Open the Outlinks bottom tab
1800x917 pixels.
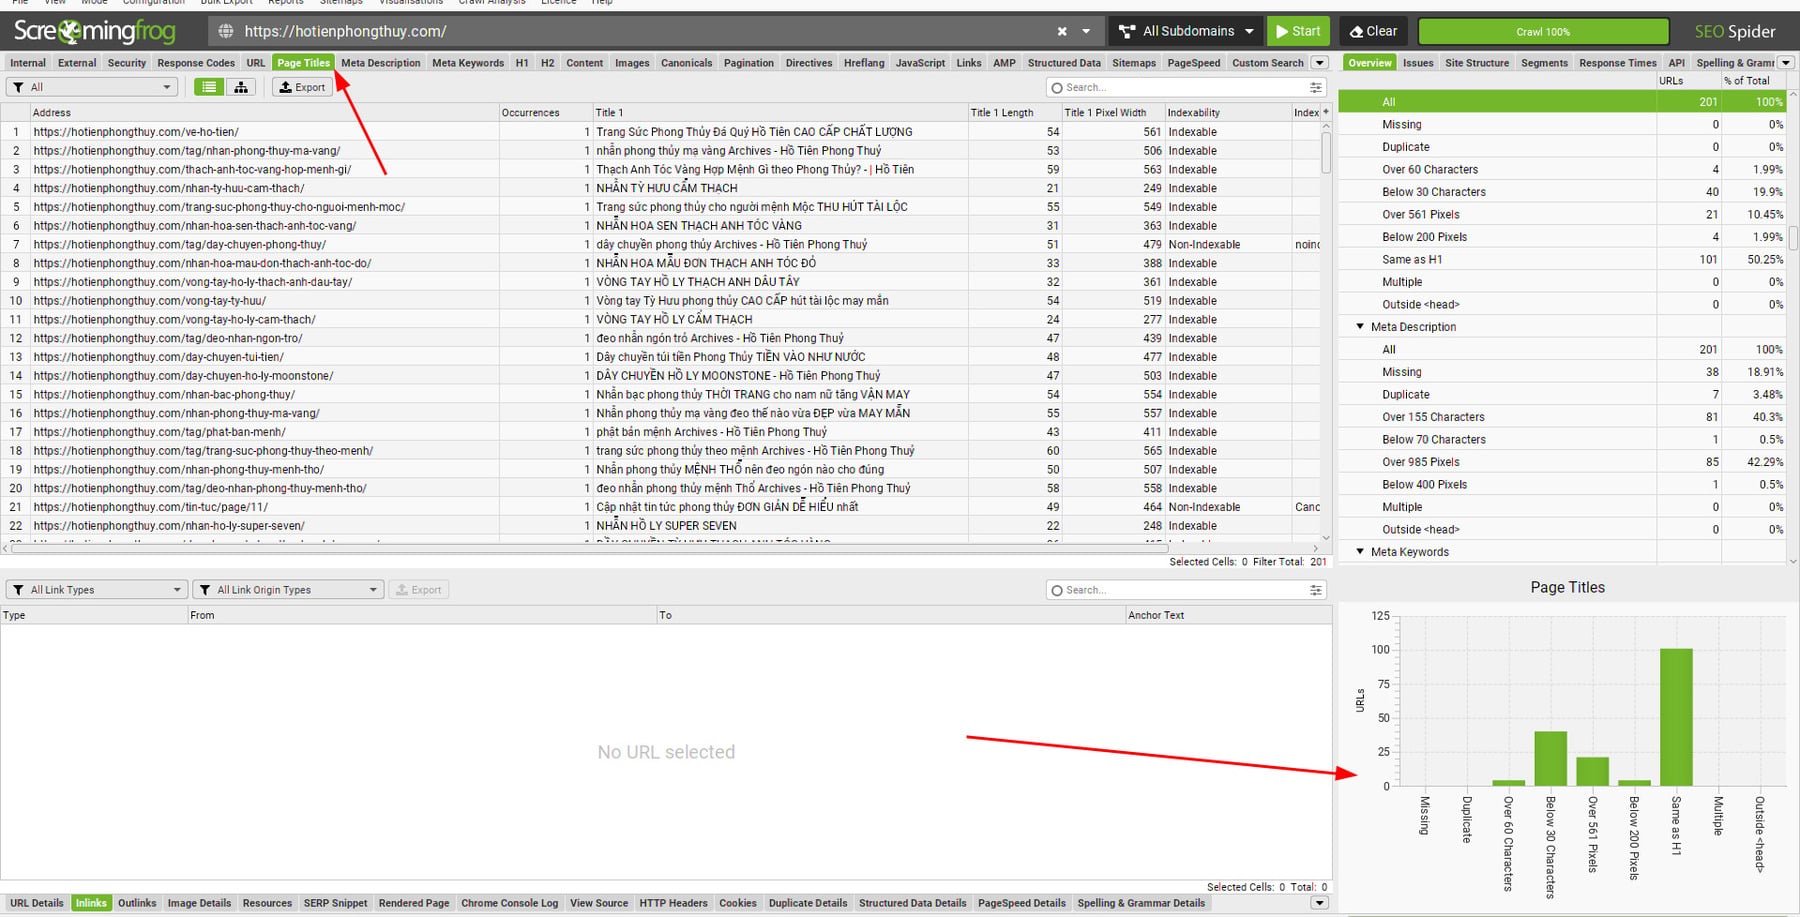click(x=137, y=903)
